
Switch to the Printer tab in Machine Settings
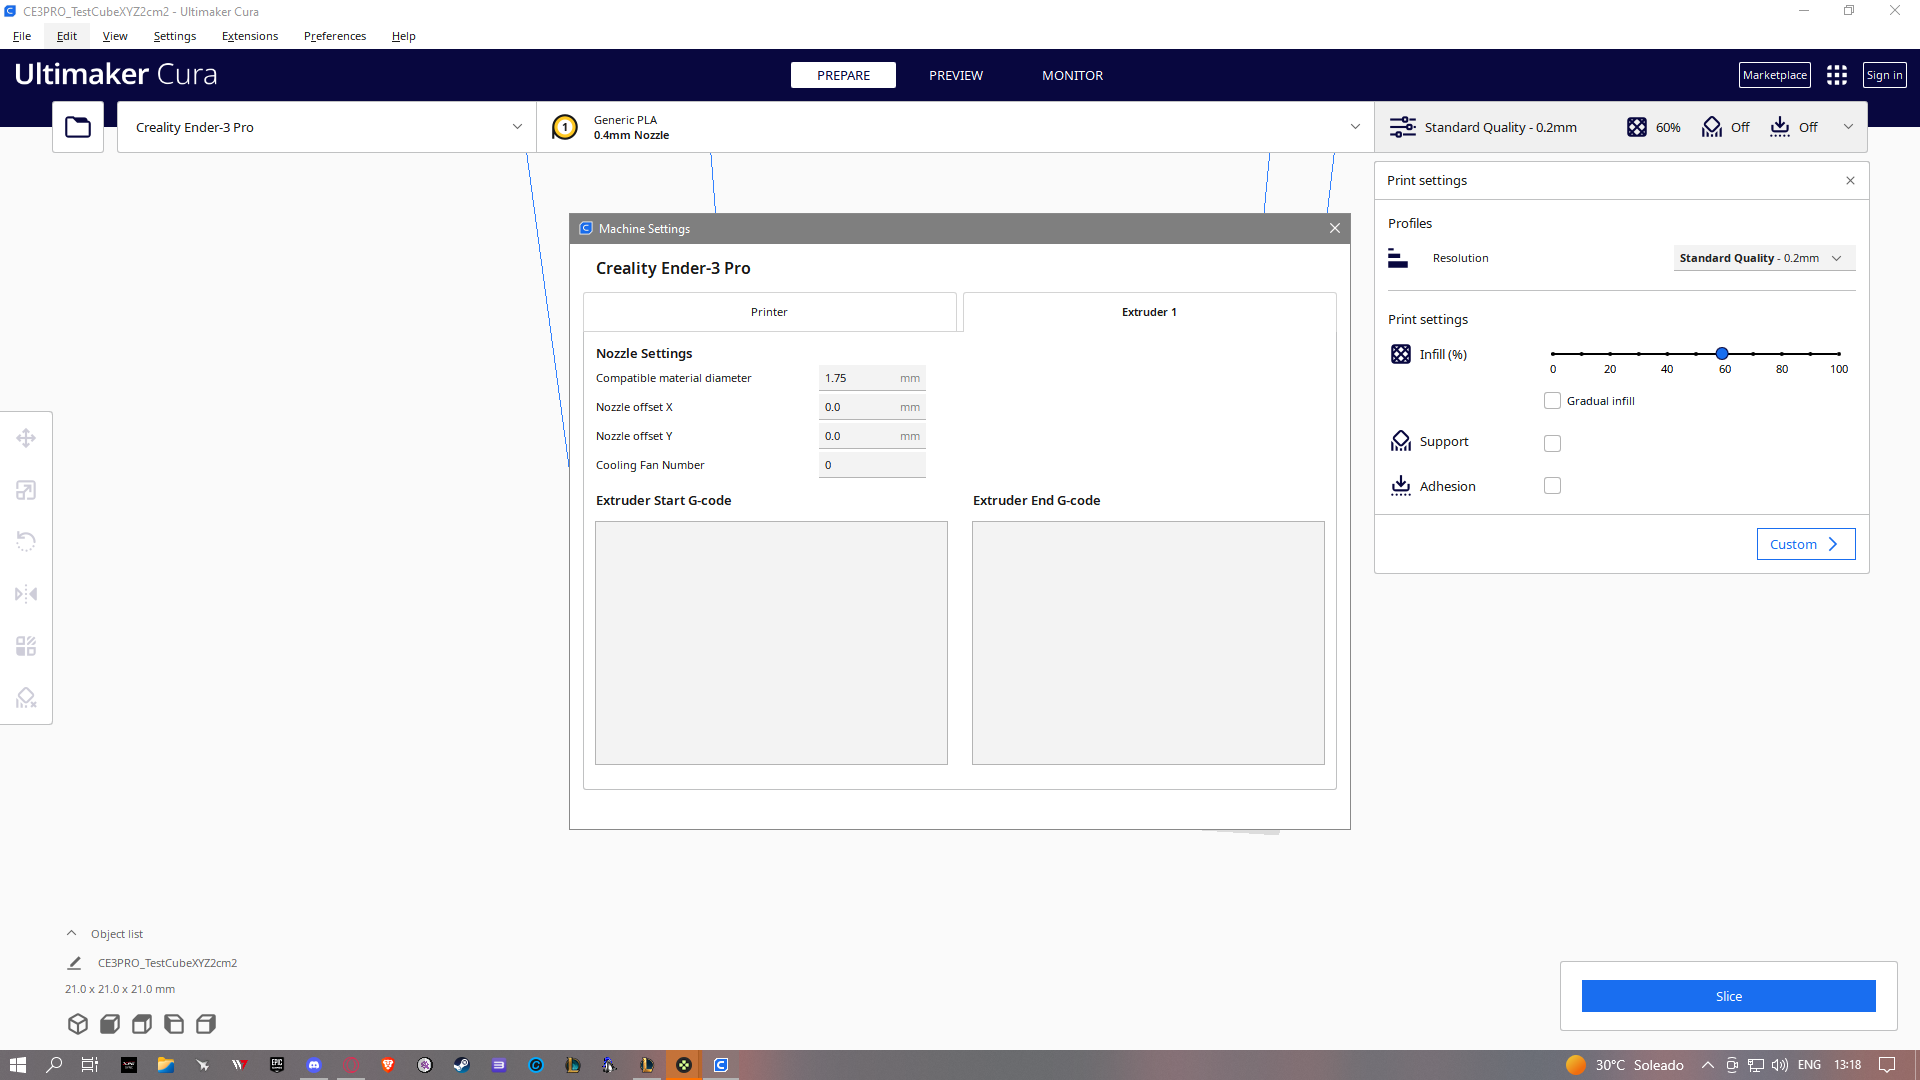coord(769,312)
